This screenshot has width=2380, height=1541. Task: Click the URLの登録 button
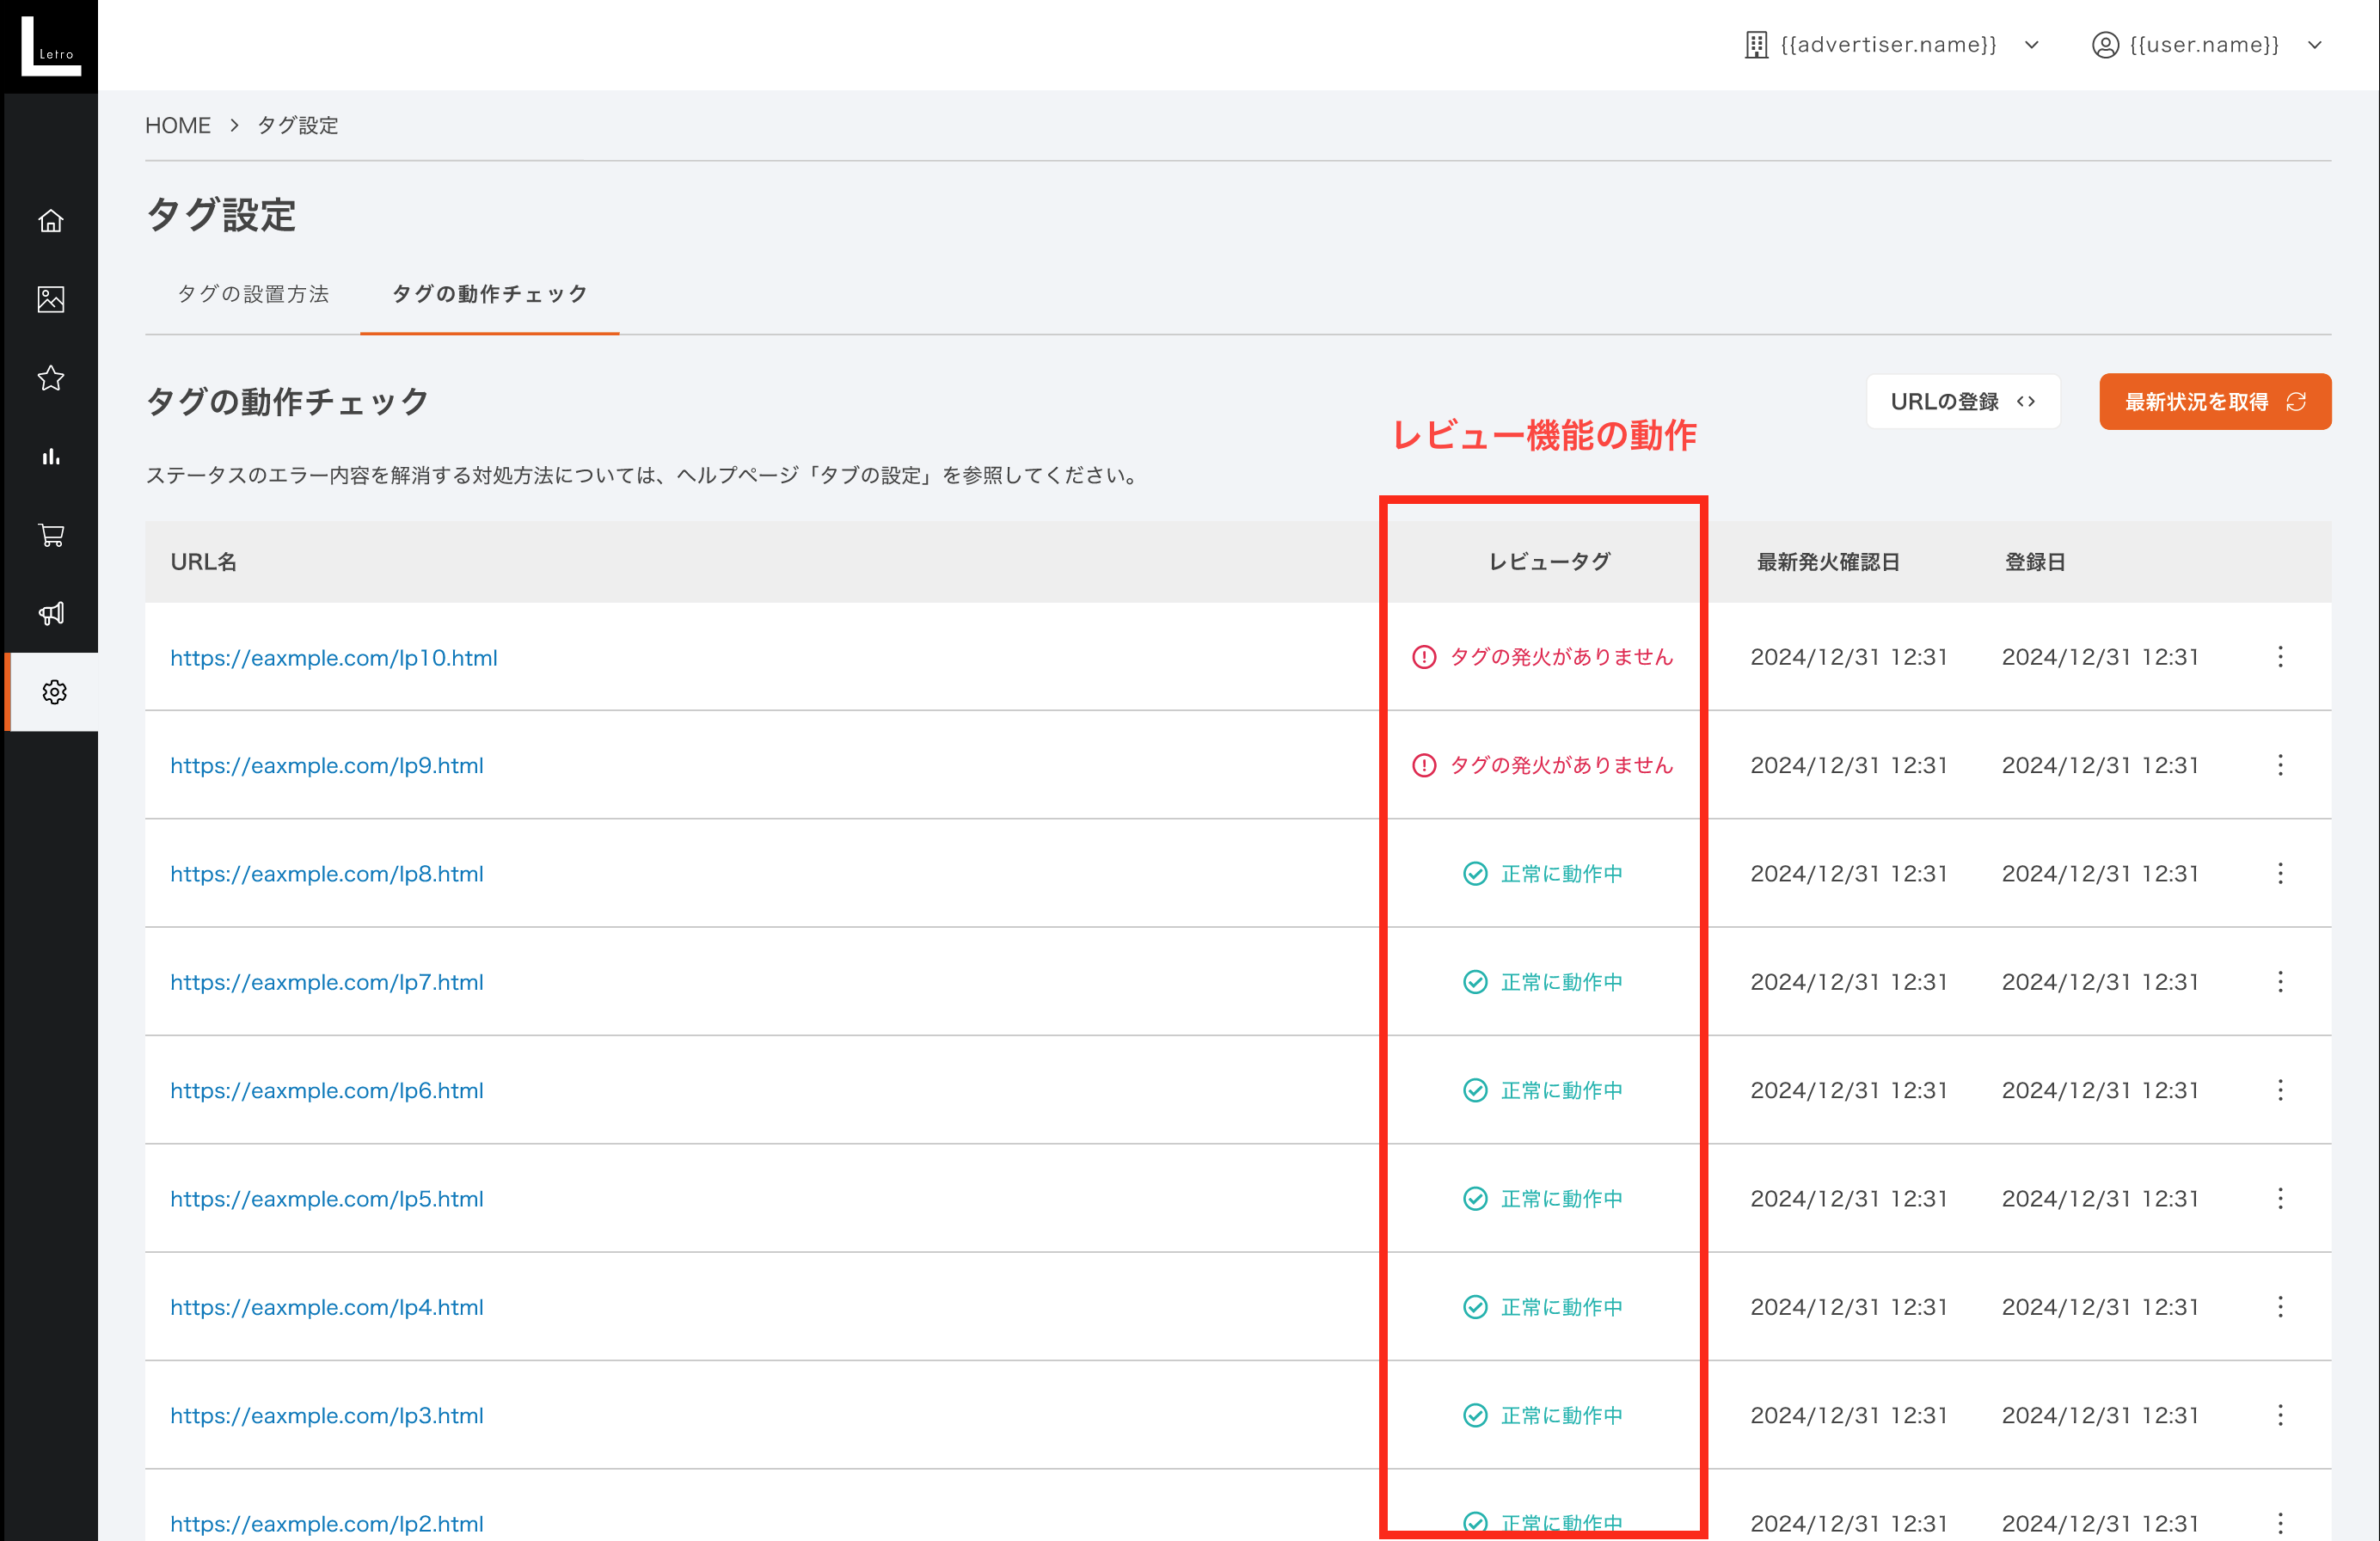coord(1962,402)
